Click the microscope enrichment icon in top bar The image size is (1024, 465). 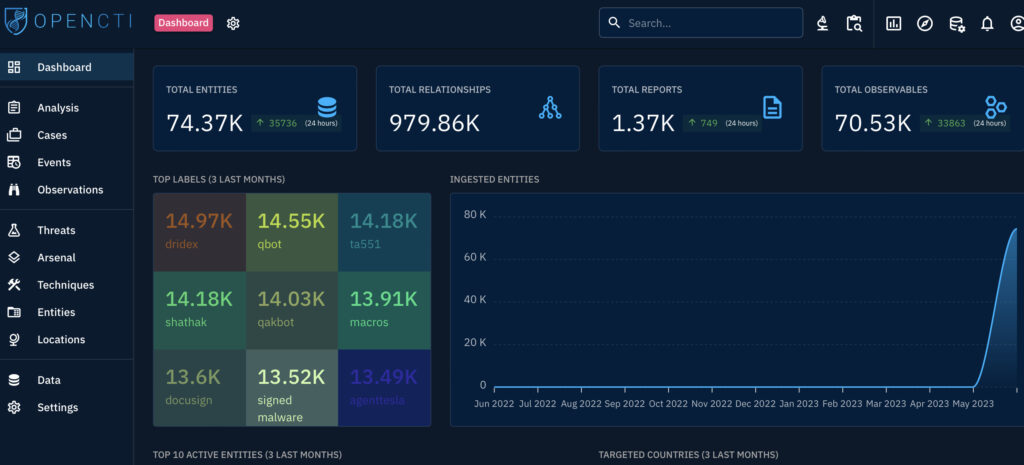click(x=822, y=23)
